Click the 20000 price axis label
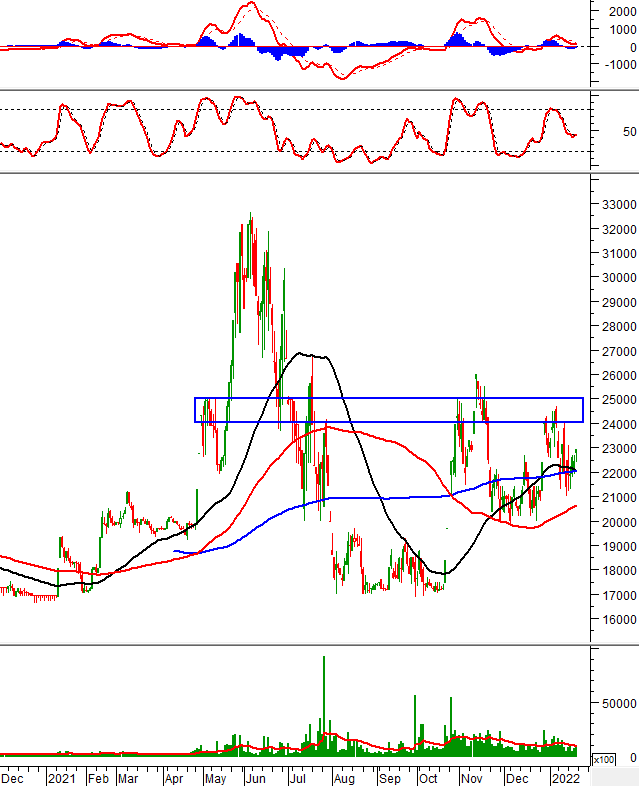This screenshot has height=786, width=639. [619, 522]
